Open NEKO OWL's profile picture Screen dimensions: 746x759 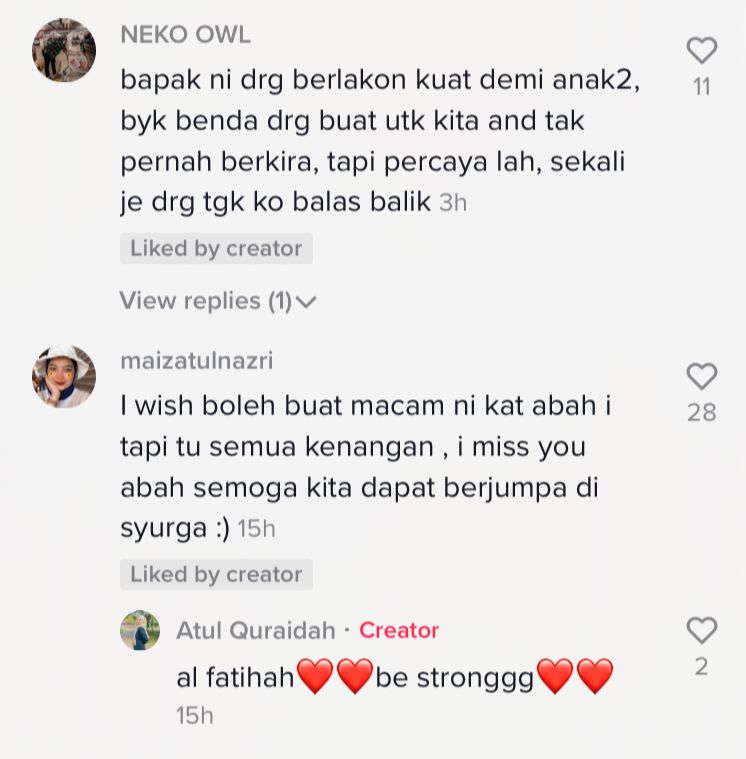click(x=64, y=50)
